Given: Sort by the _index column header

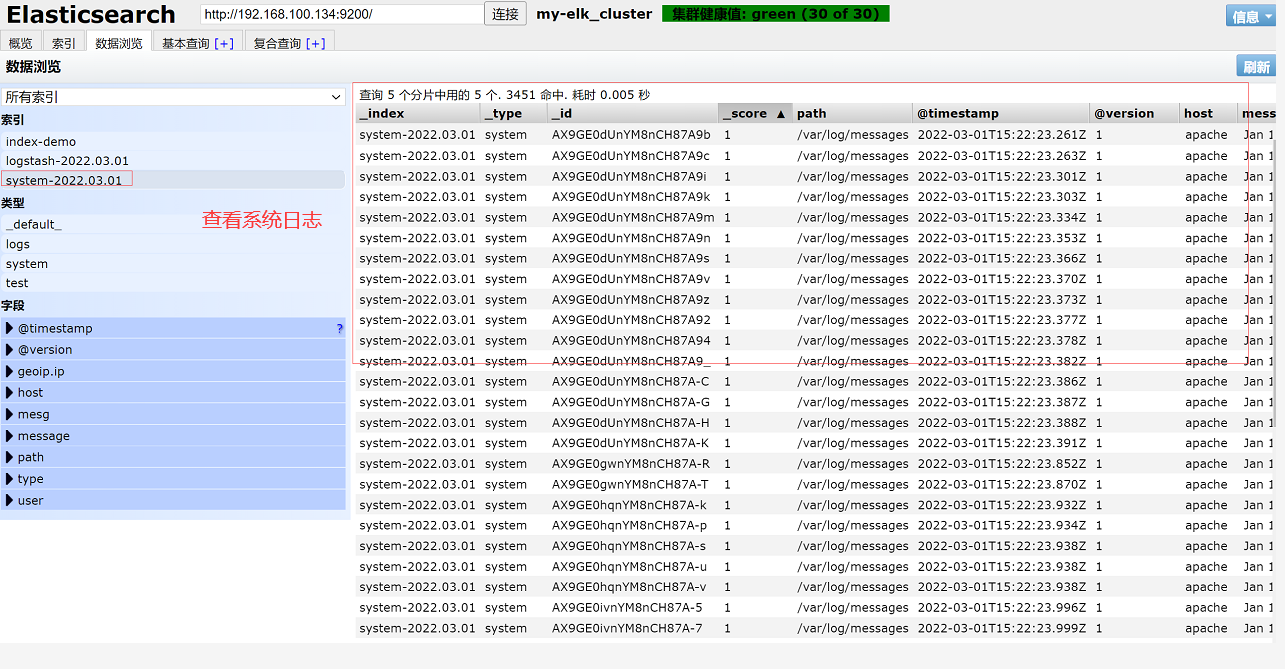Looking at the screenshot, I should 417,114.
